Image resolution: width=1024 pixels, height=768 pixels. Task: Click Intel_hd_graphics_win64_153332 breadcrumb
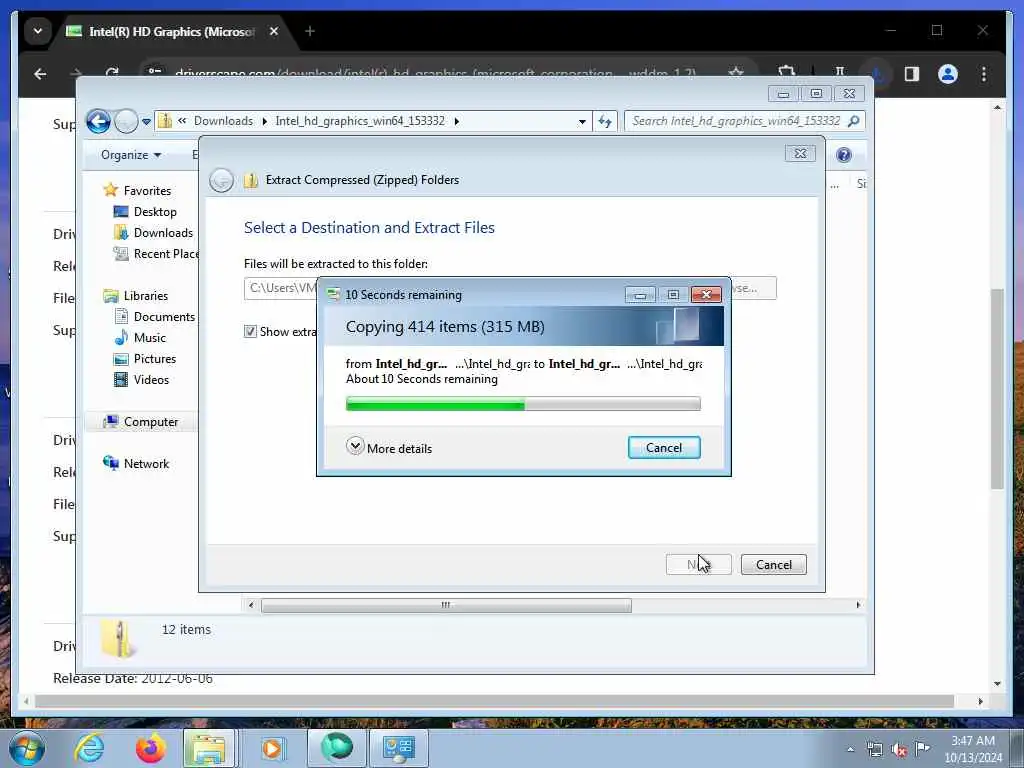pyautogui.click(x=360, y=121)
